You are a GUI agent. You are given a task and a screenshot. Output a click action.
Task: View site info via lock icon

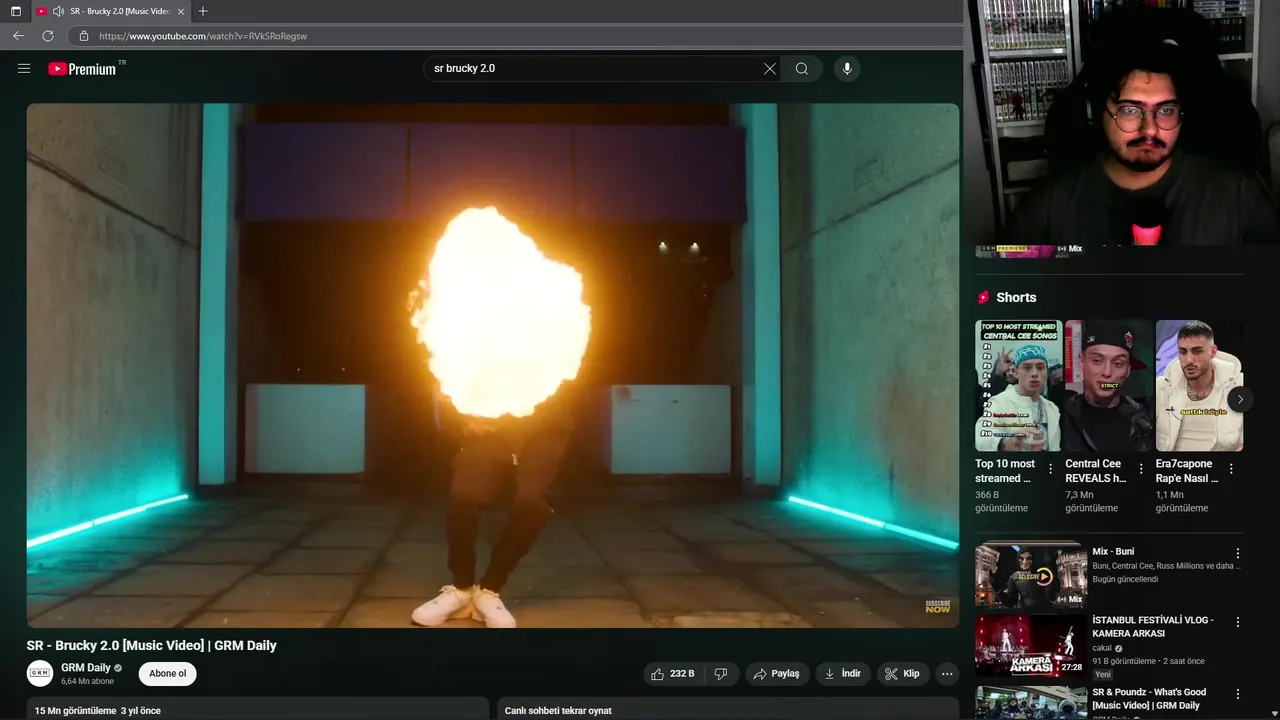pyautogui.click(x=84, y=35)
